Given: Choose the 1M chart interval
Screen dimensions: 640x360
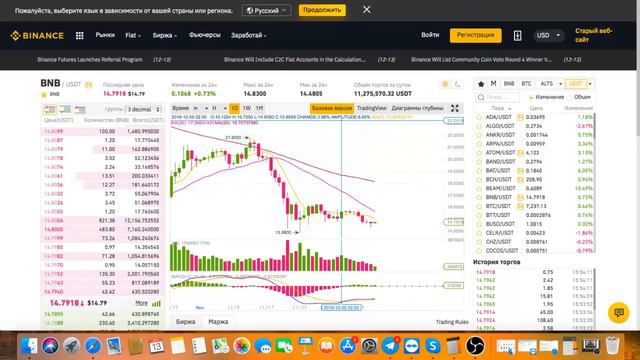Looking at the screenshot, I should point(259,108).
